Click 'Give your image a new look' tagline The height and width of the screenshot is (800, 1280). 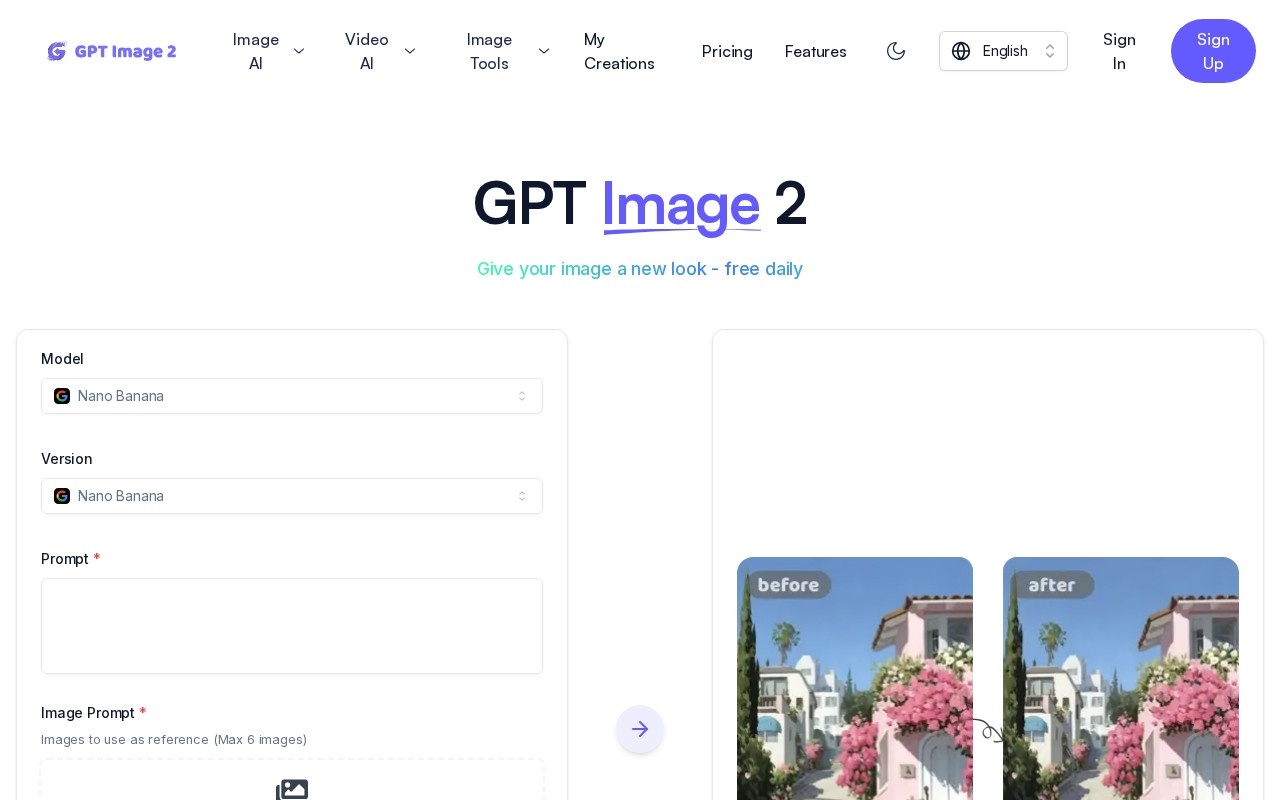click(640, 269)
